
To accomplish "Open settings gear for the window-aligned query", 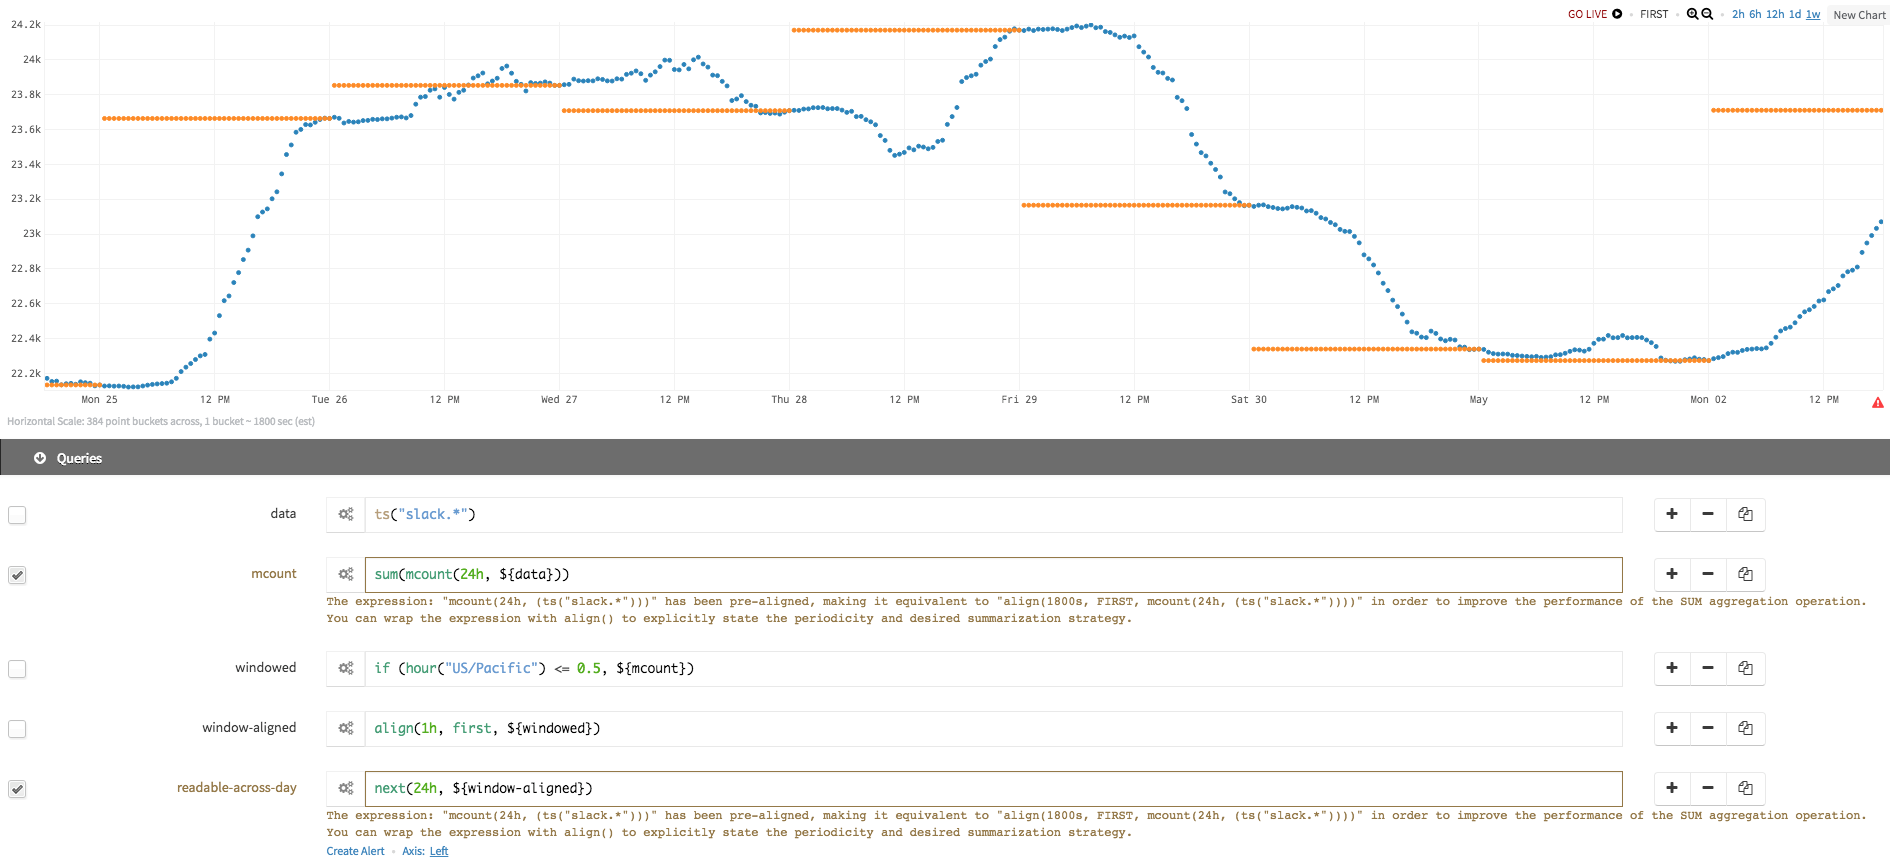I will tap(346, 728).
